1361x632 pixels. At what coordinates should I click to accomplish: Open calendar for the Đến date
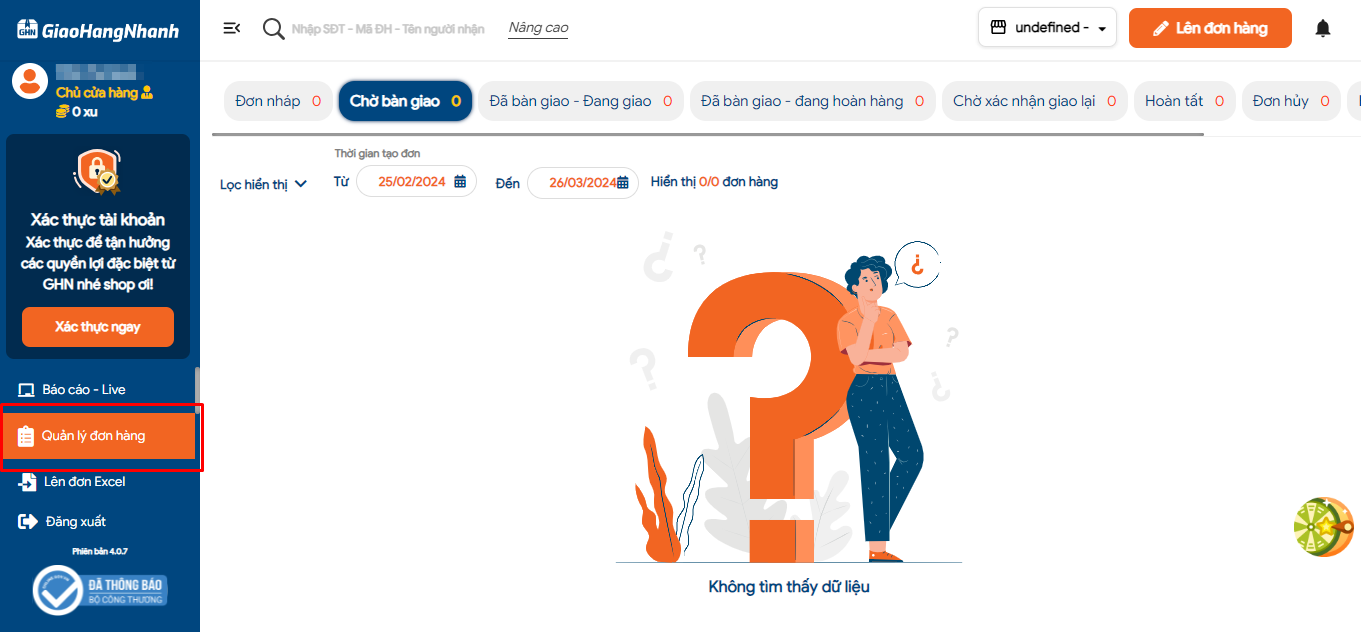tap(622, 183)
